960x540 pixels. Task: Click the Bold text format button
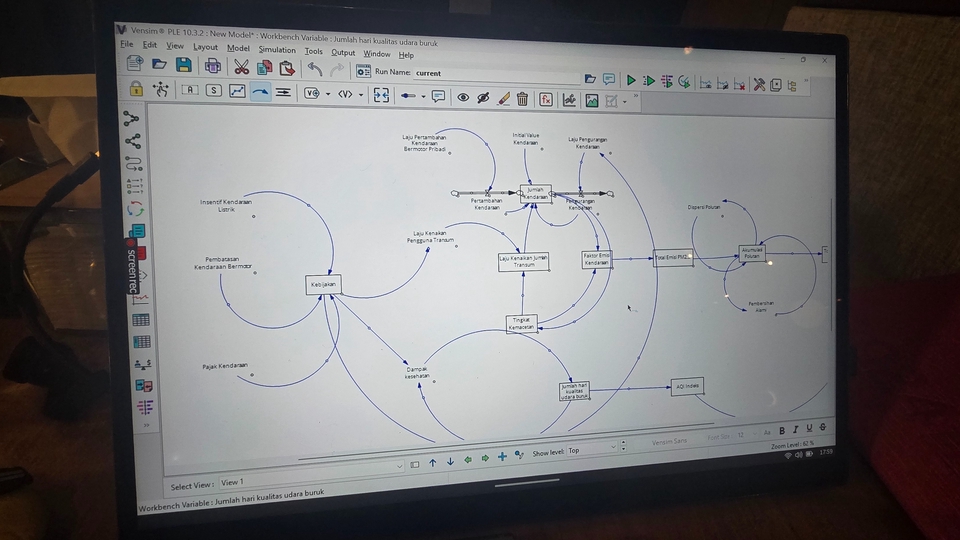click(782, 430)
